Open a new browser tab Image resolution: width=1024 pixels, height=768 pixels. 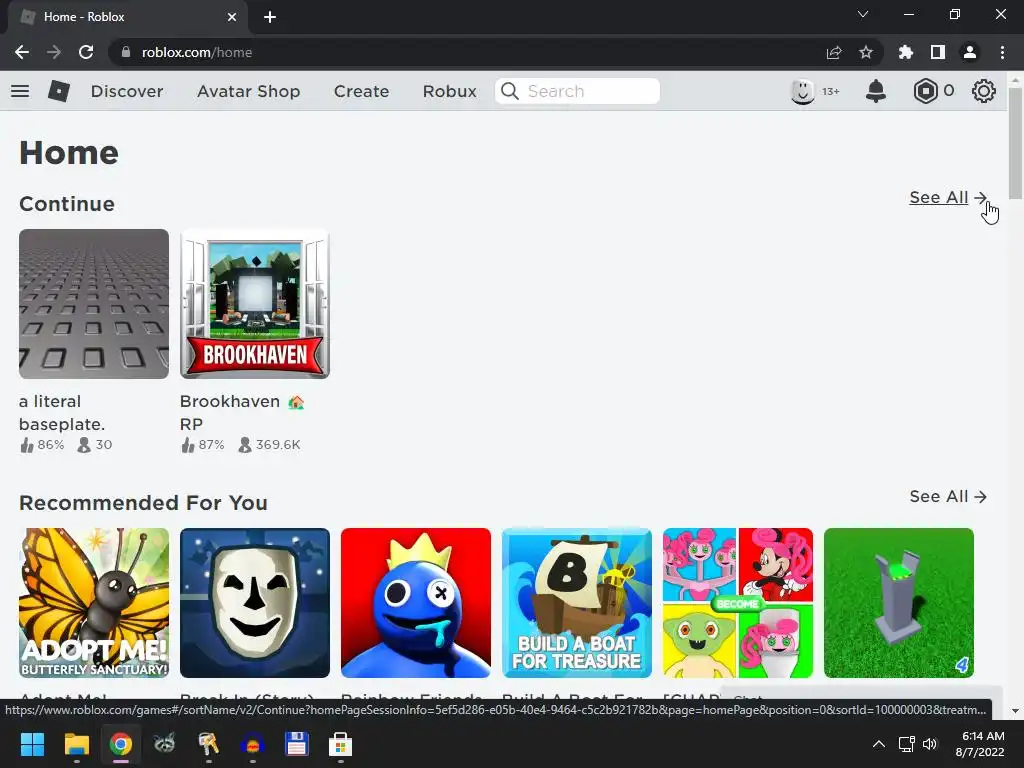(x=270, y=17)
